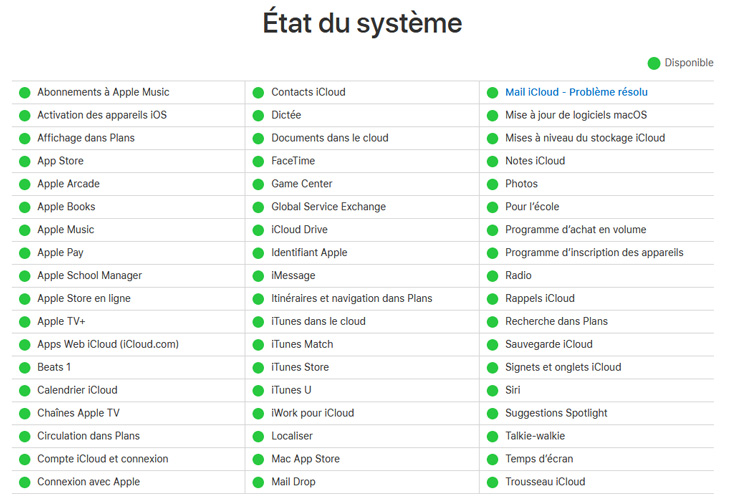Select Mise à jour de logiciels macOS
The image size is (730, 500).
click(576, 115)
